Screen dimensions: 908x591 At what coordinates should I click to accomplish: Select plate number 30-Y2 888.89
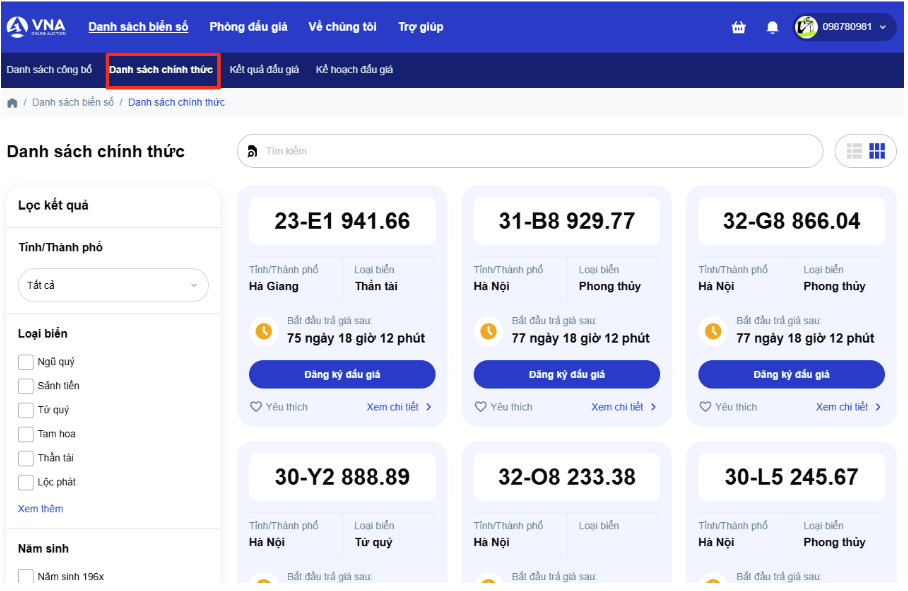click(x=342, y=478)
